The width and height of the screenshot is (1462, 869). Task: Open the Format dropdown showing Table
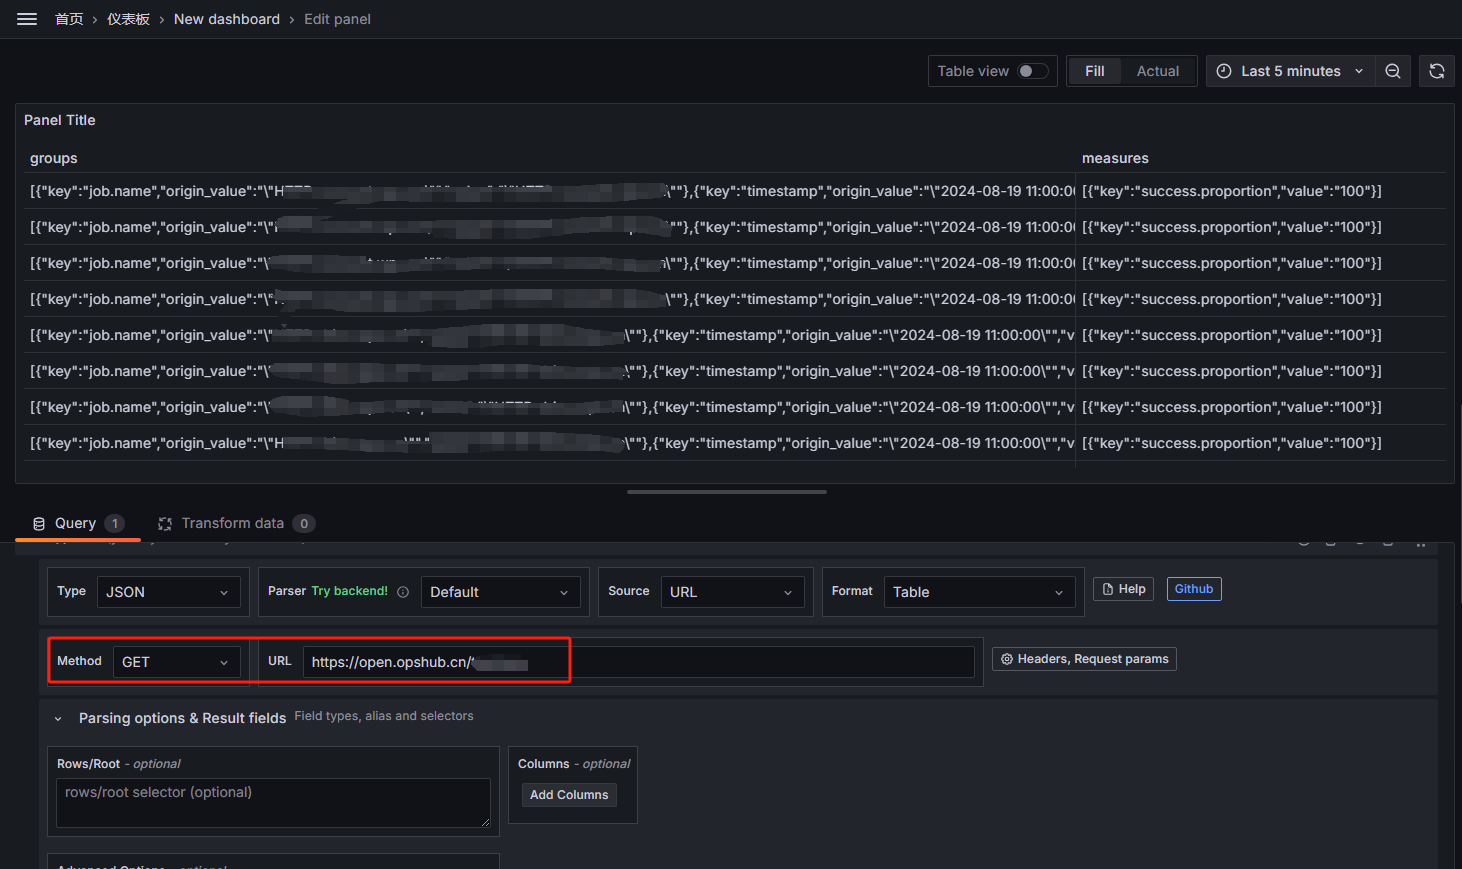click(x=978, y=591)
